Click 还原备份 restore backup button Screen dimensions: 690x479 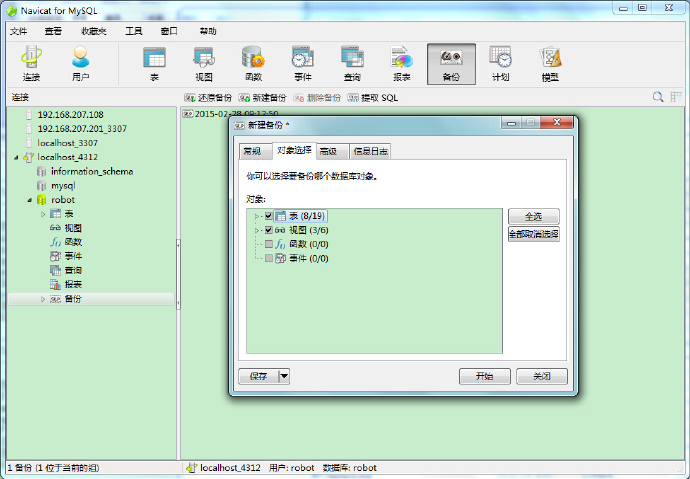click(x=208, y=98)
